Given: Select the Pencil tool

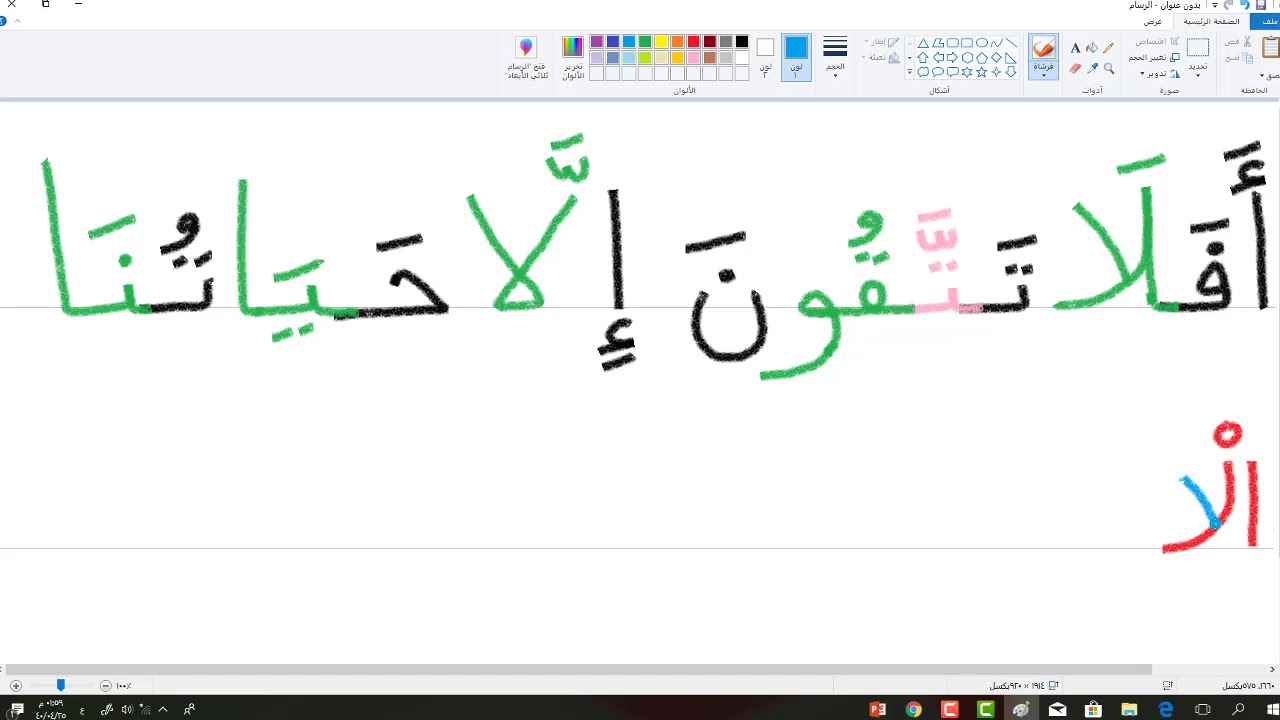Looking at the screenshot, I should click(1108, 47).
